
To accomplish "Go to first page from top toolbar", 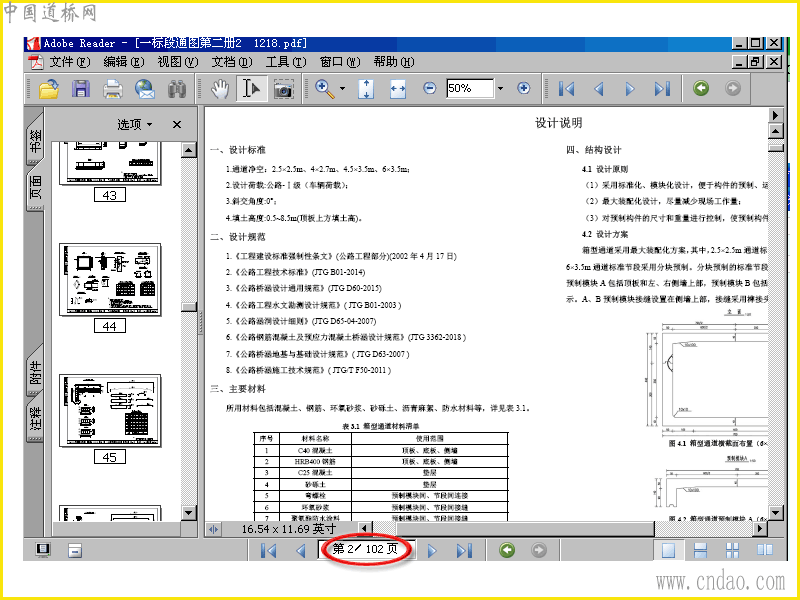I will coord(566,89).
